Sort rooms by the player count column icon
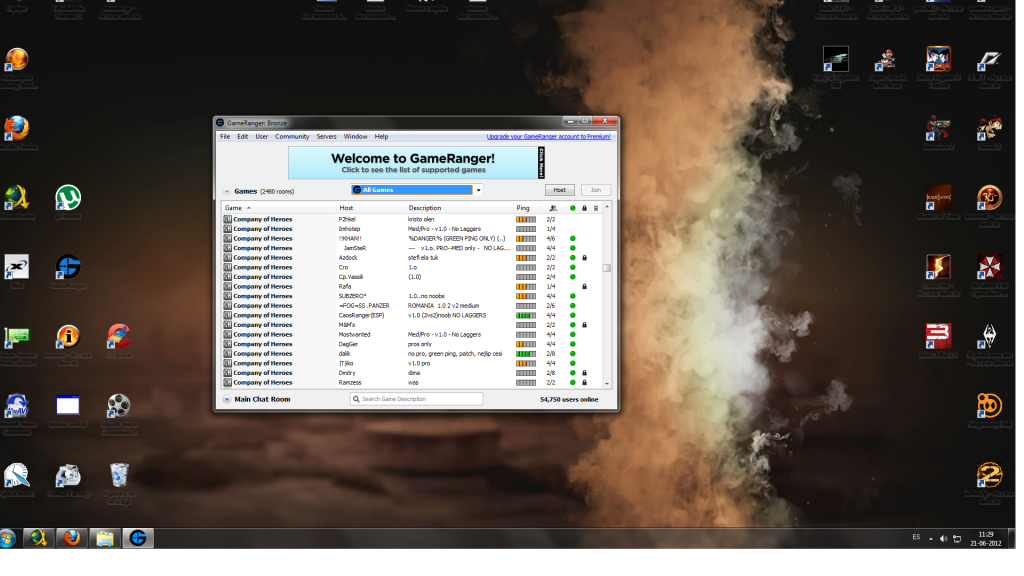The image size is (1024, 576). [x=552, y=208]
